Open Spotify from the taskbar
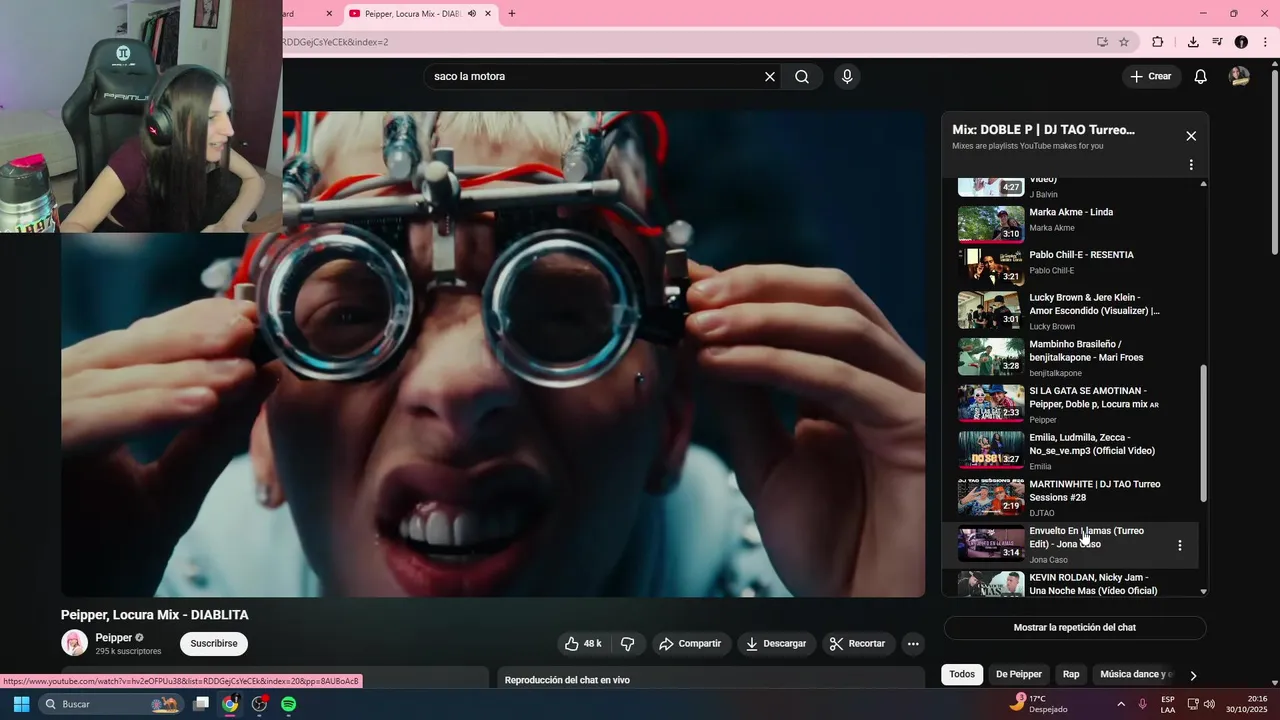Image resolution: width=1280 pixels, height=720 pixels. tap(288, 704)
